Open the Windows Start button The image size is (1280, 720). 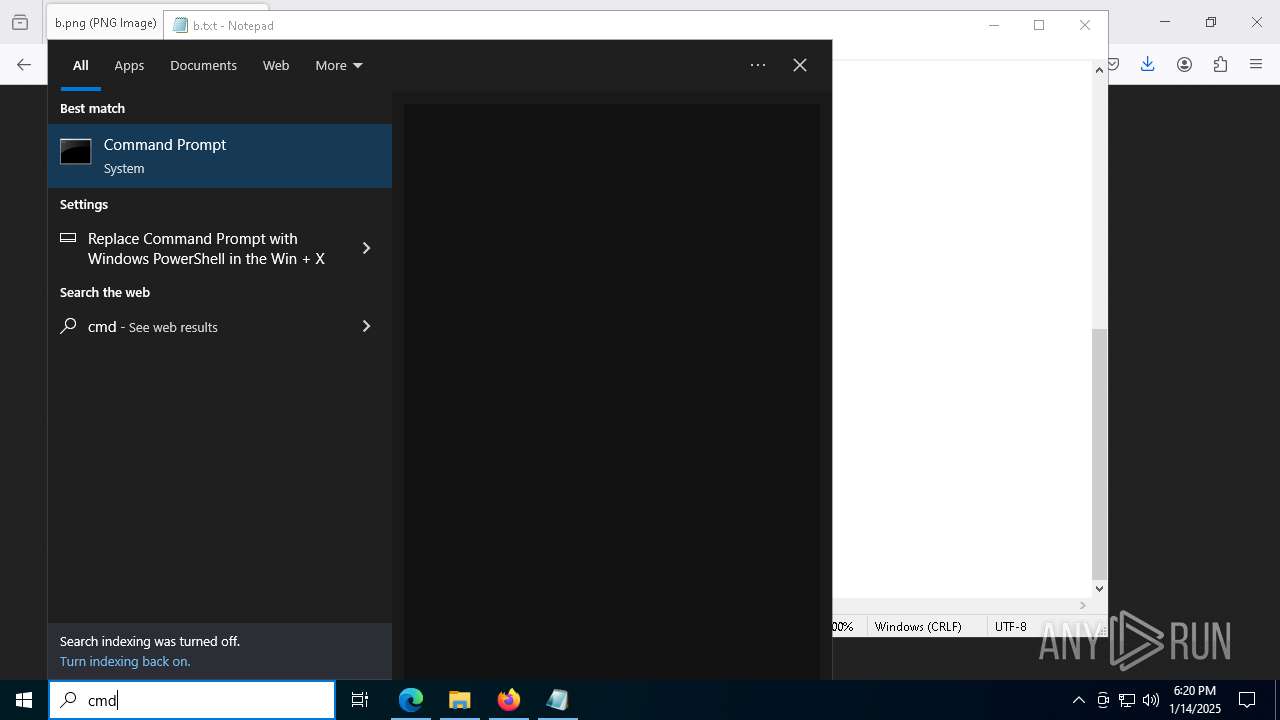[x=24, y=700]
